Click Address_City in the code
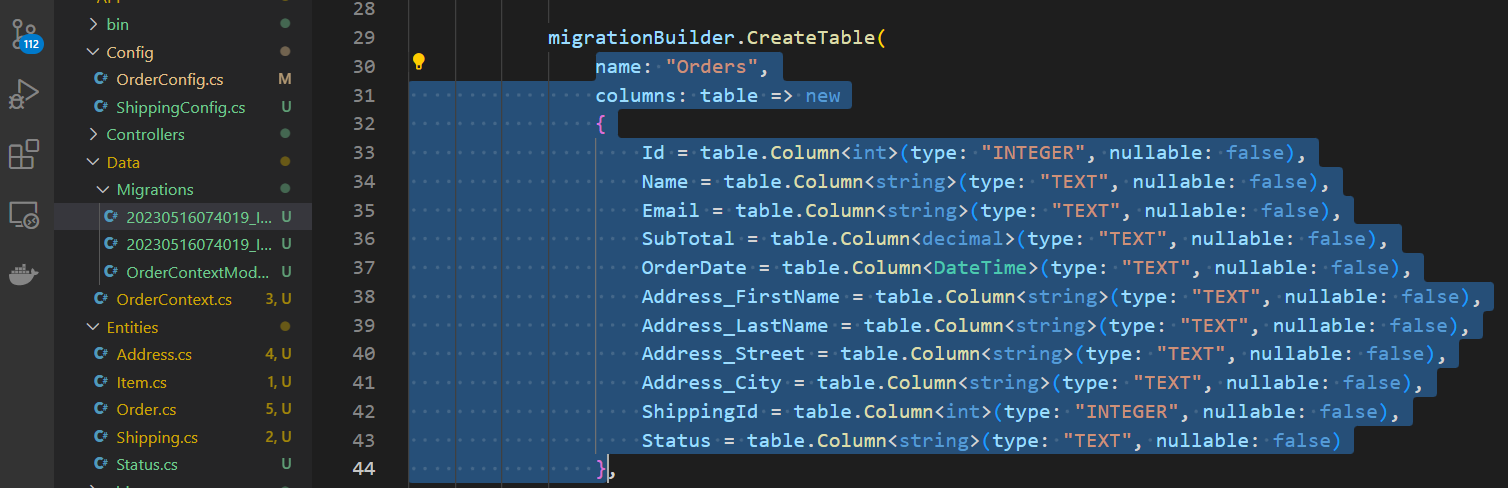The height and width of the screenshot is (488, 1508). (x=712, y=383)
